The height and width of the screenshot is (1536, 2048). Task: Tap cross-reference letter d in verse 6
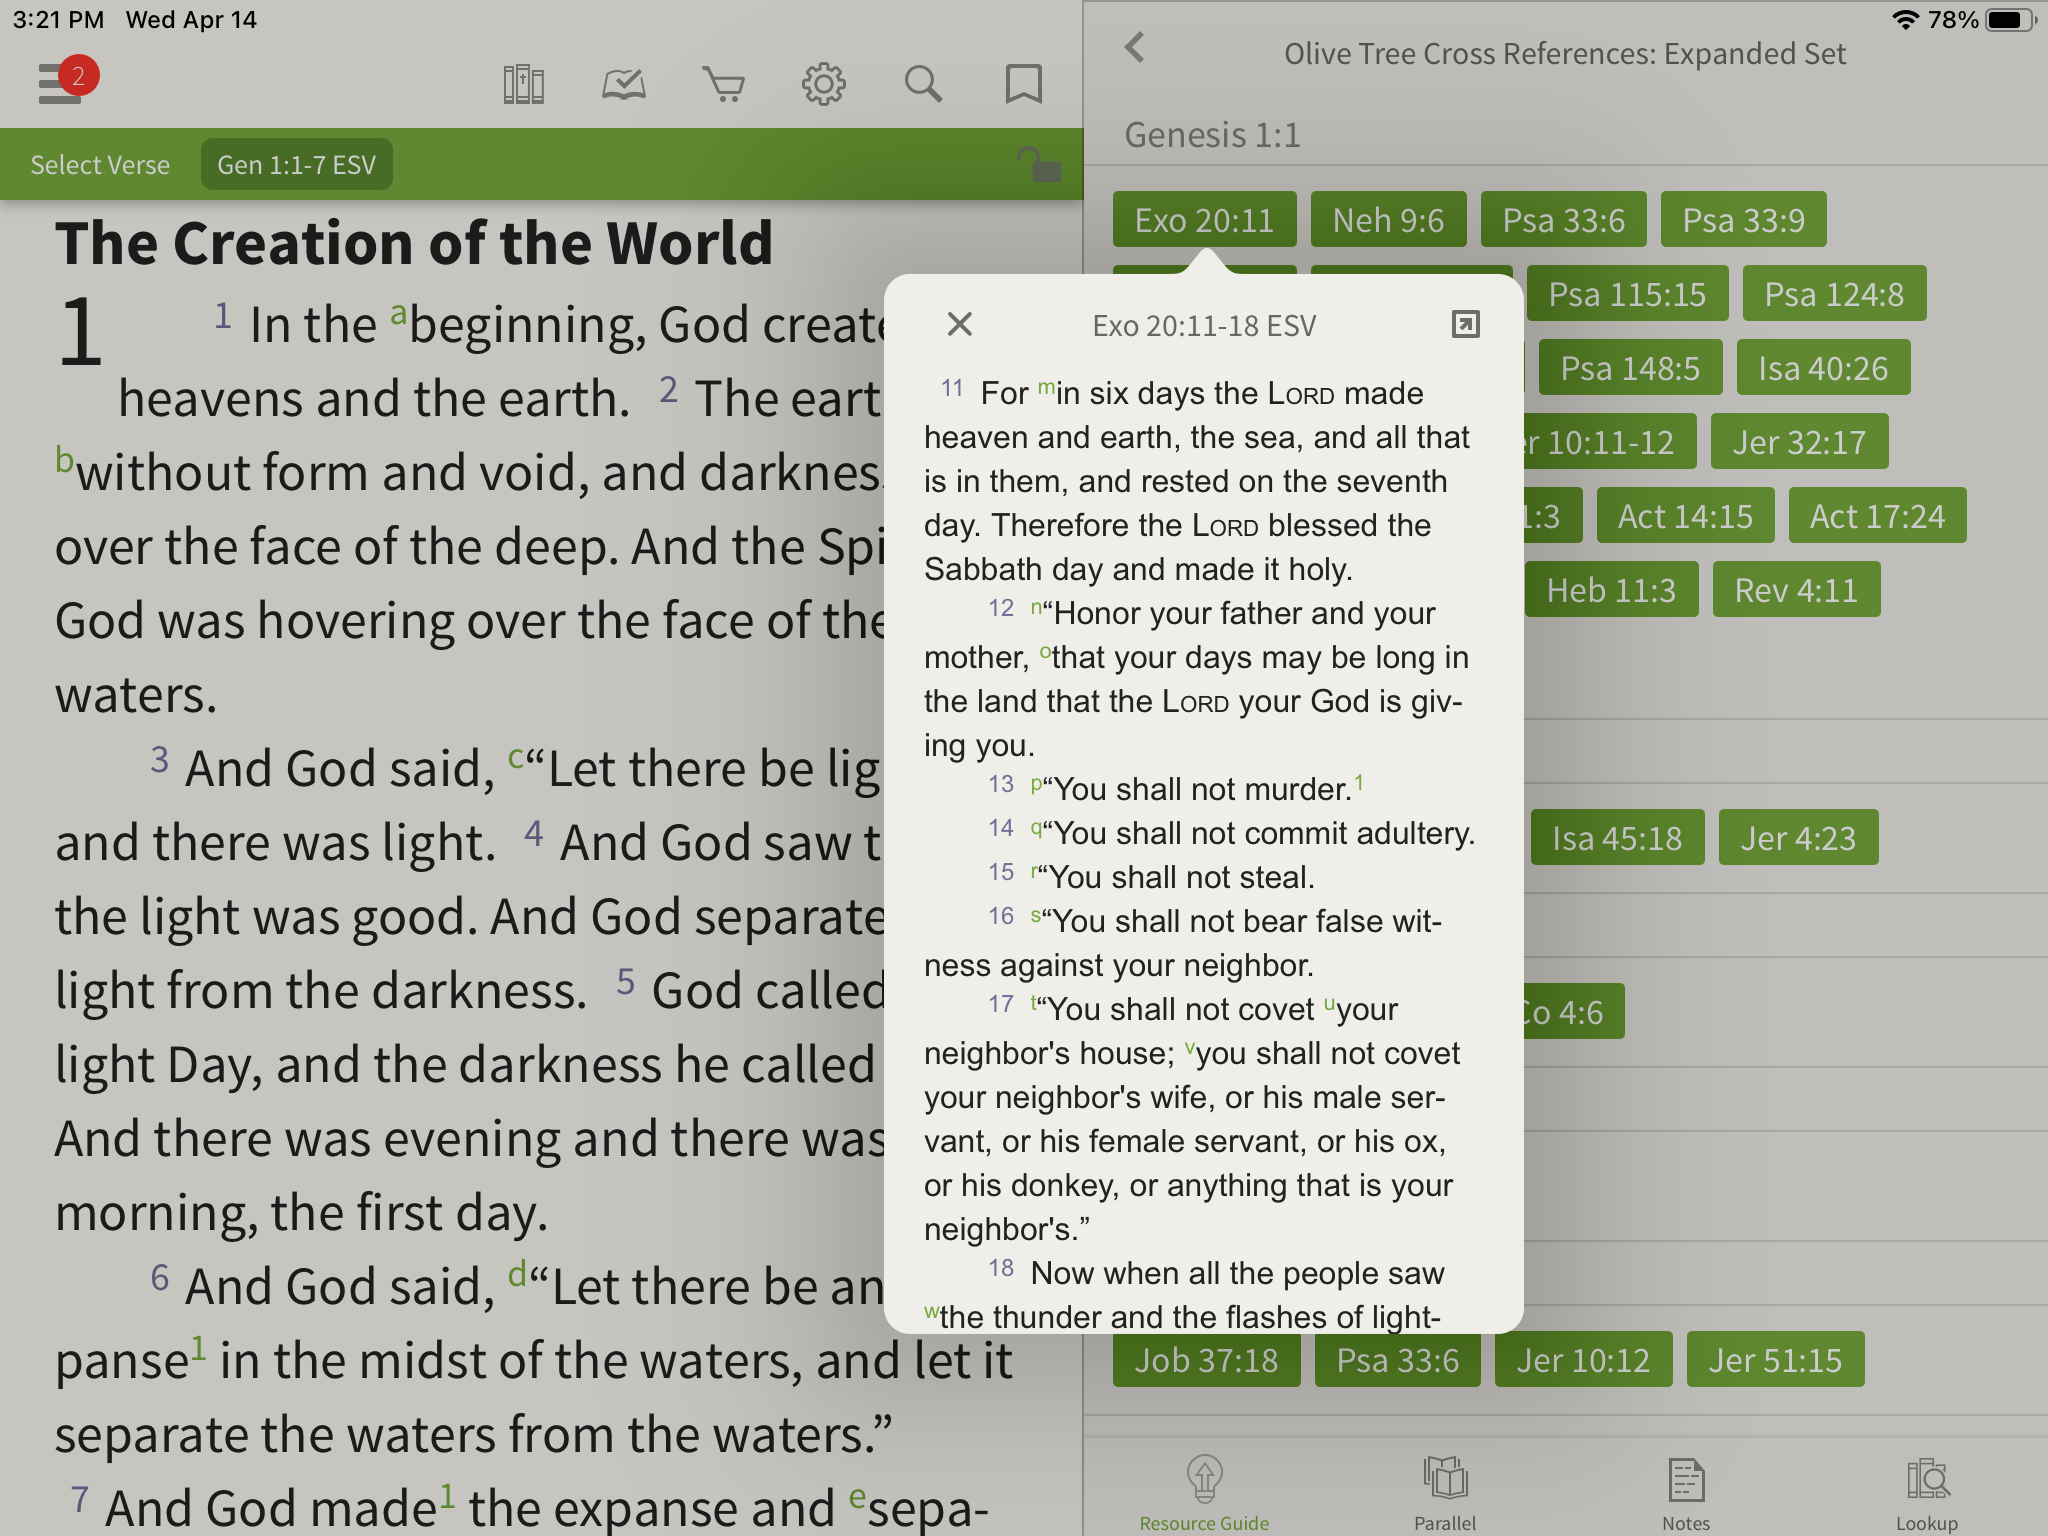click(517, 1273)
